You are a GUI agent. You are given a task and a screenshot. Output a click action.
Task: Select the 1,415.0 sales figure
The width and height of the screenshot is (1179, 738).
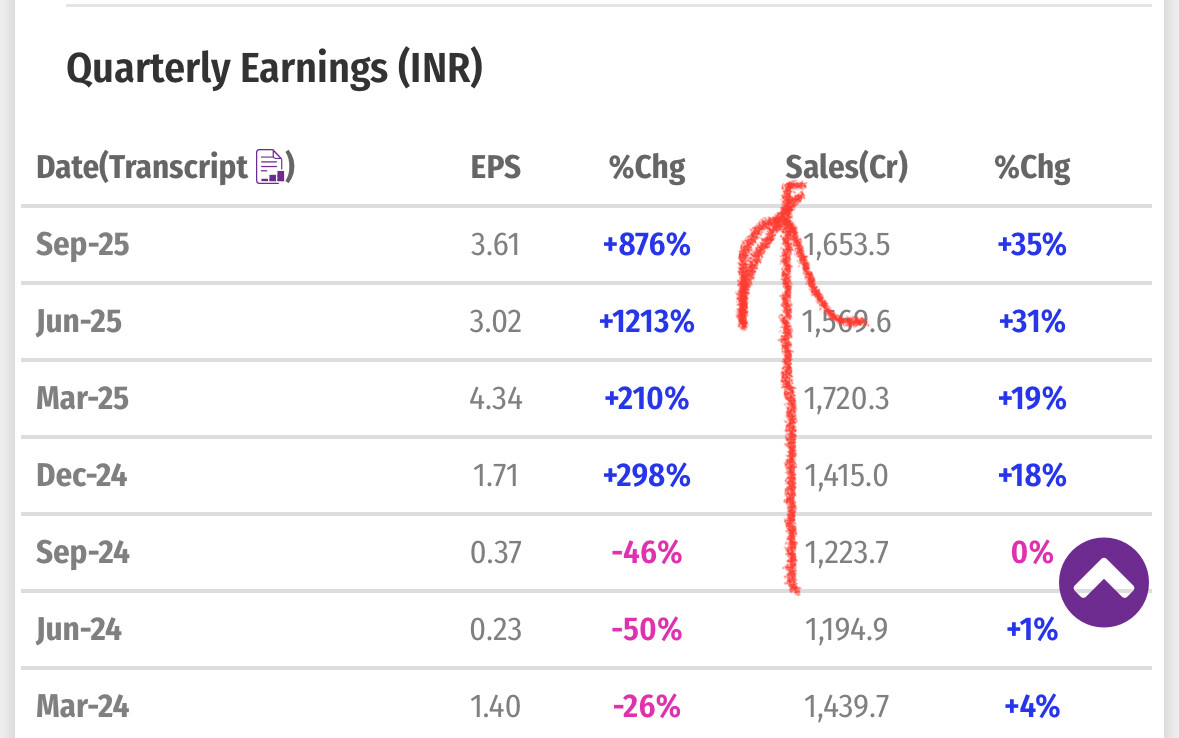(846, 476)
